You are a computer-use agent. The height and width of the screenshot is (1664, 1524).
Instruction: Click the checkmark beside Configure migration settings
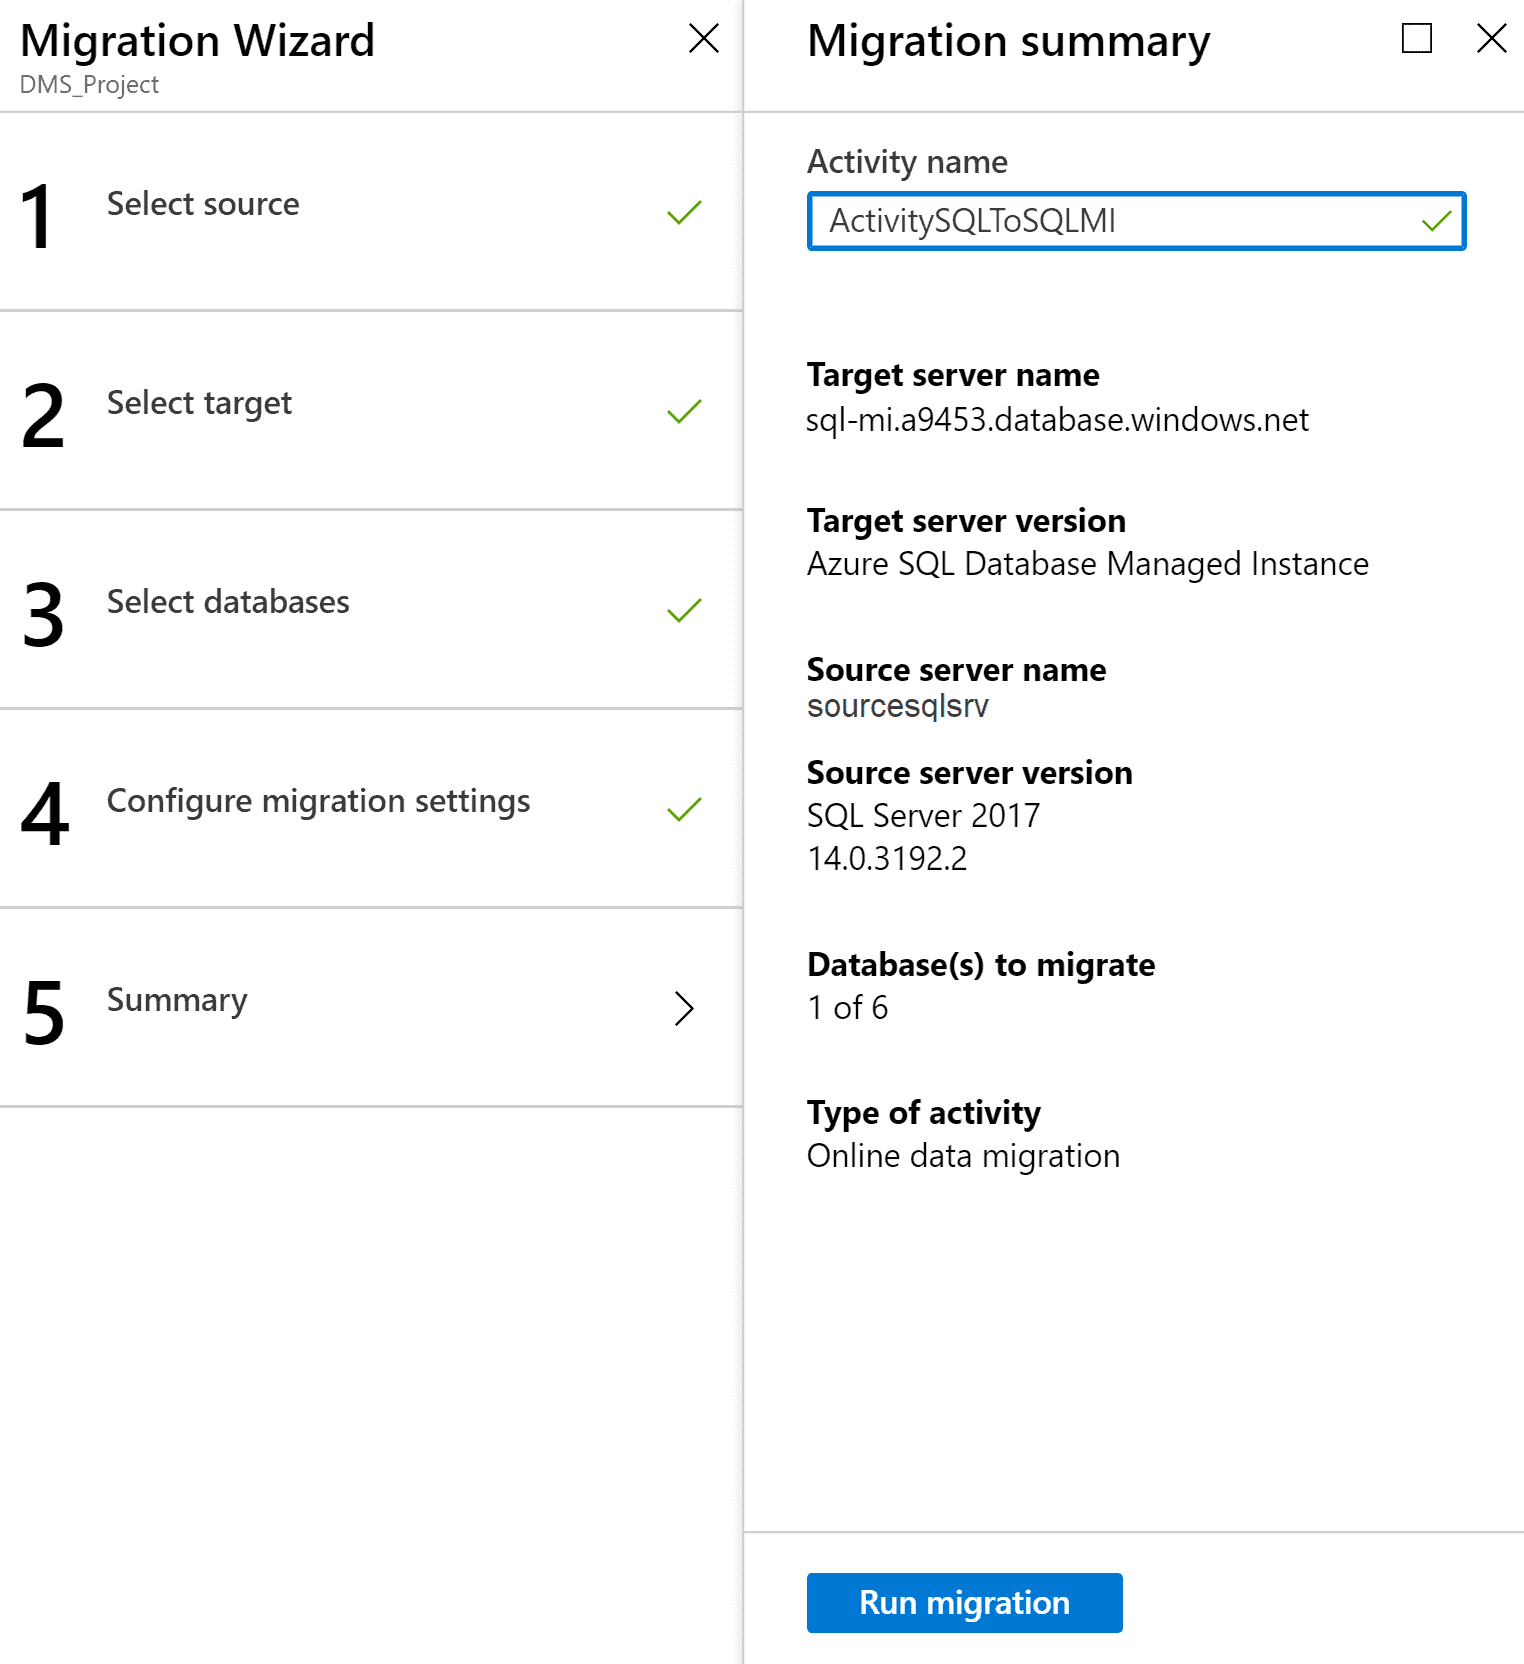click(x=684, y=809)
